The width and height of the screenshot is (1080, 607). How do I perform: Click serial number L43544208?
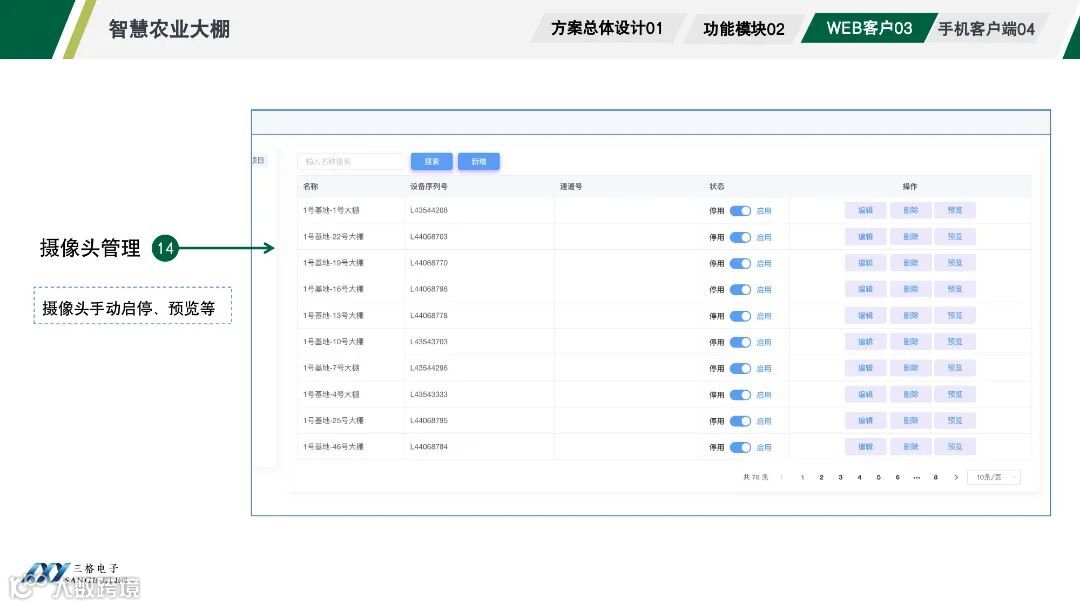pos(428,210)
